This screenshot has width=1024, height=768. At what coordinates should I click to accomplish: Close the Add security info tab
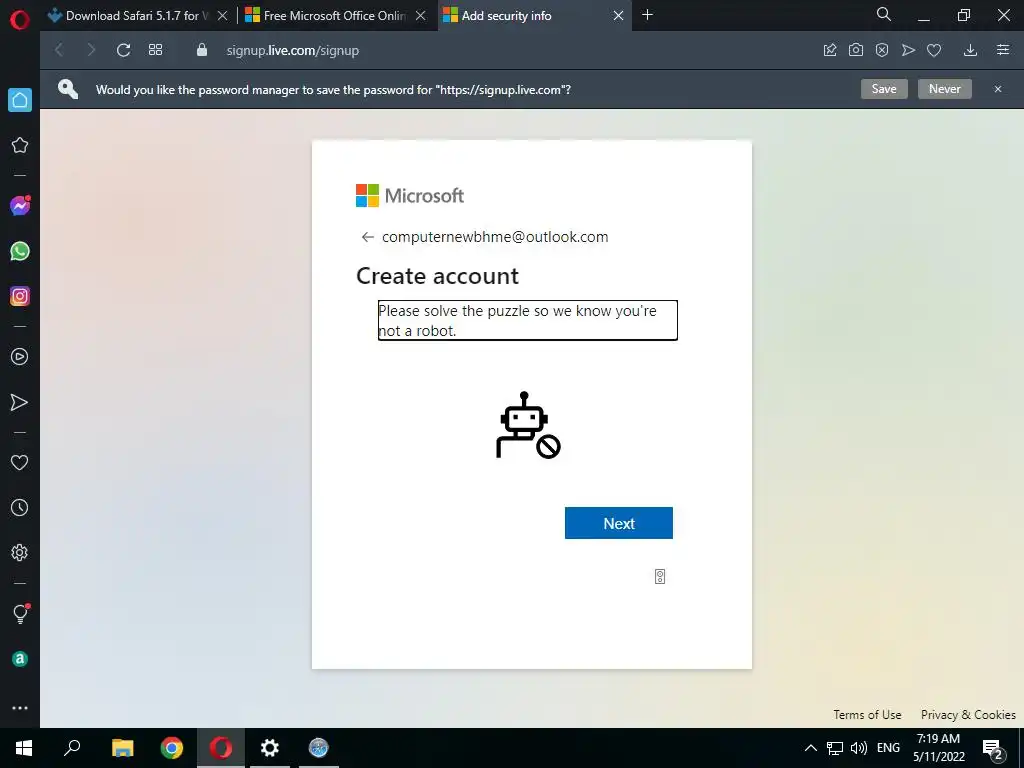coord(618,16)
